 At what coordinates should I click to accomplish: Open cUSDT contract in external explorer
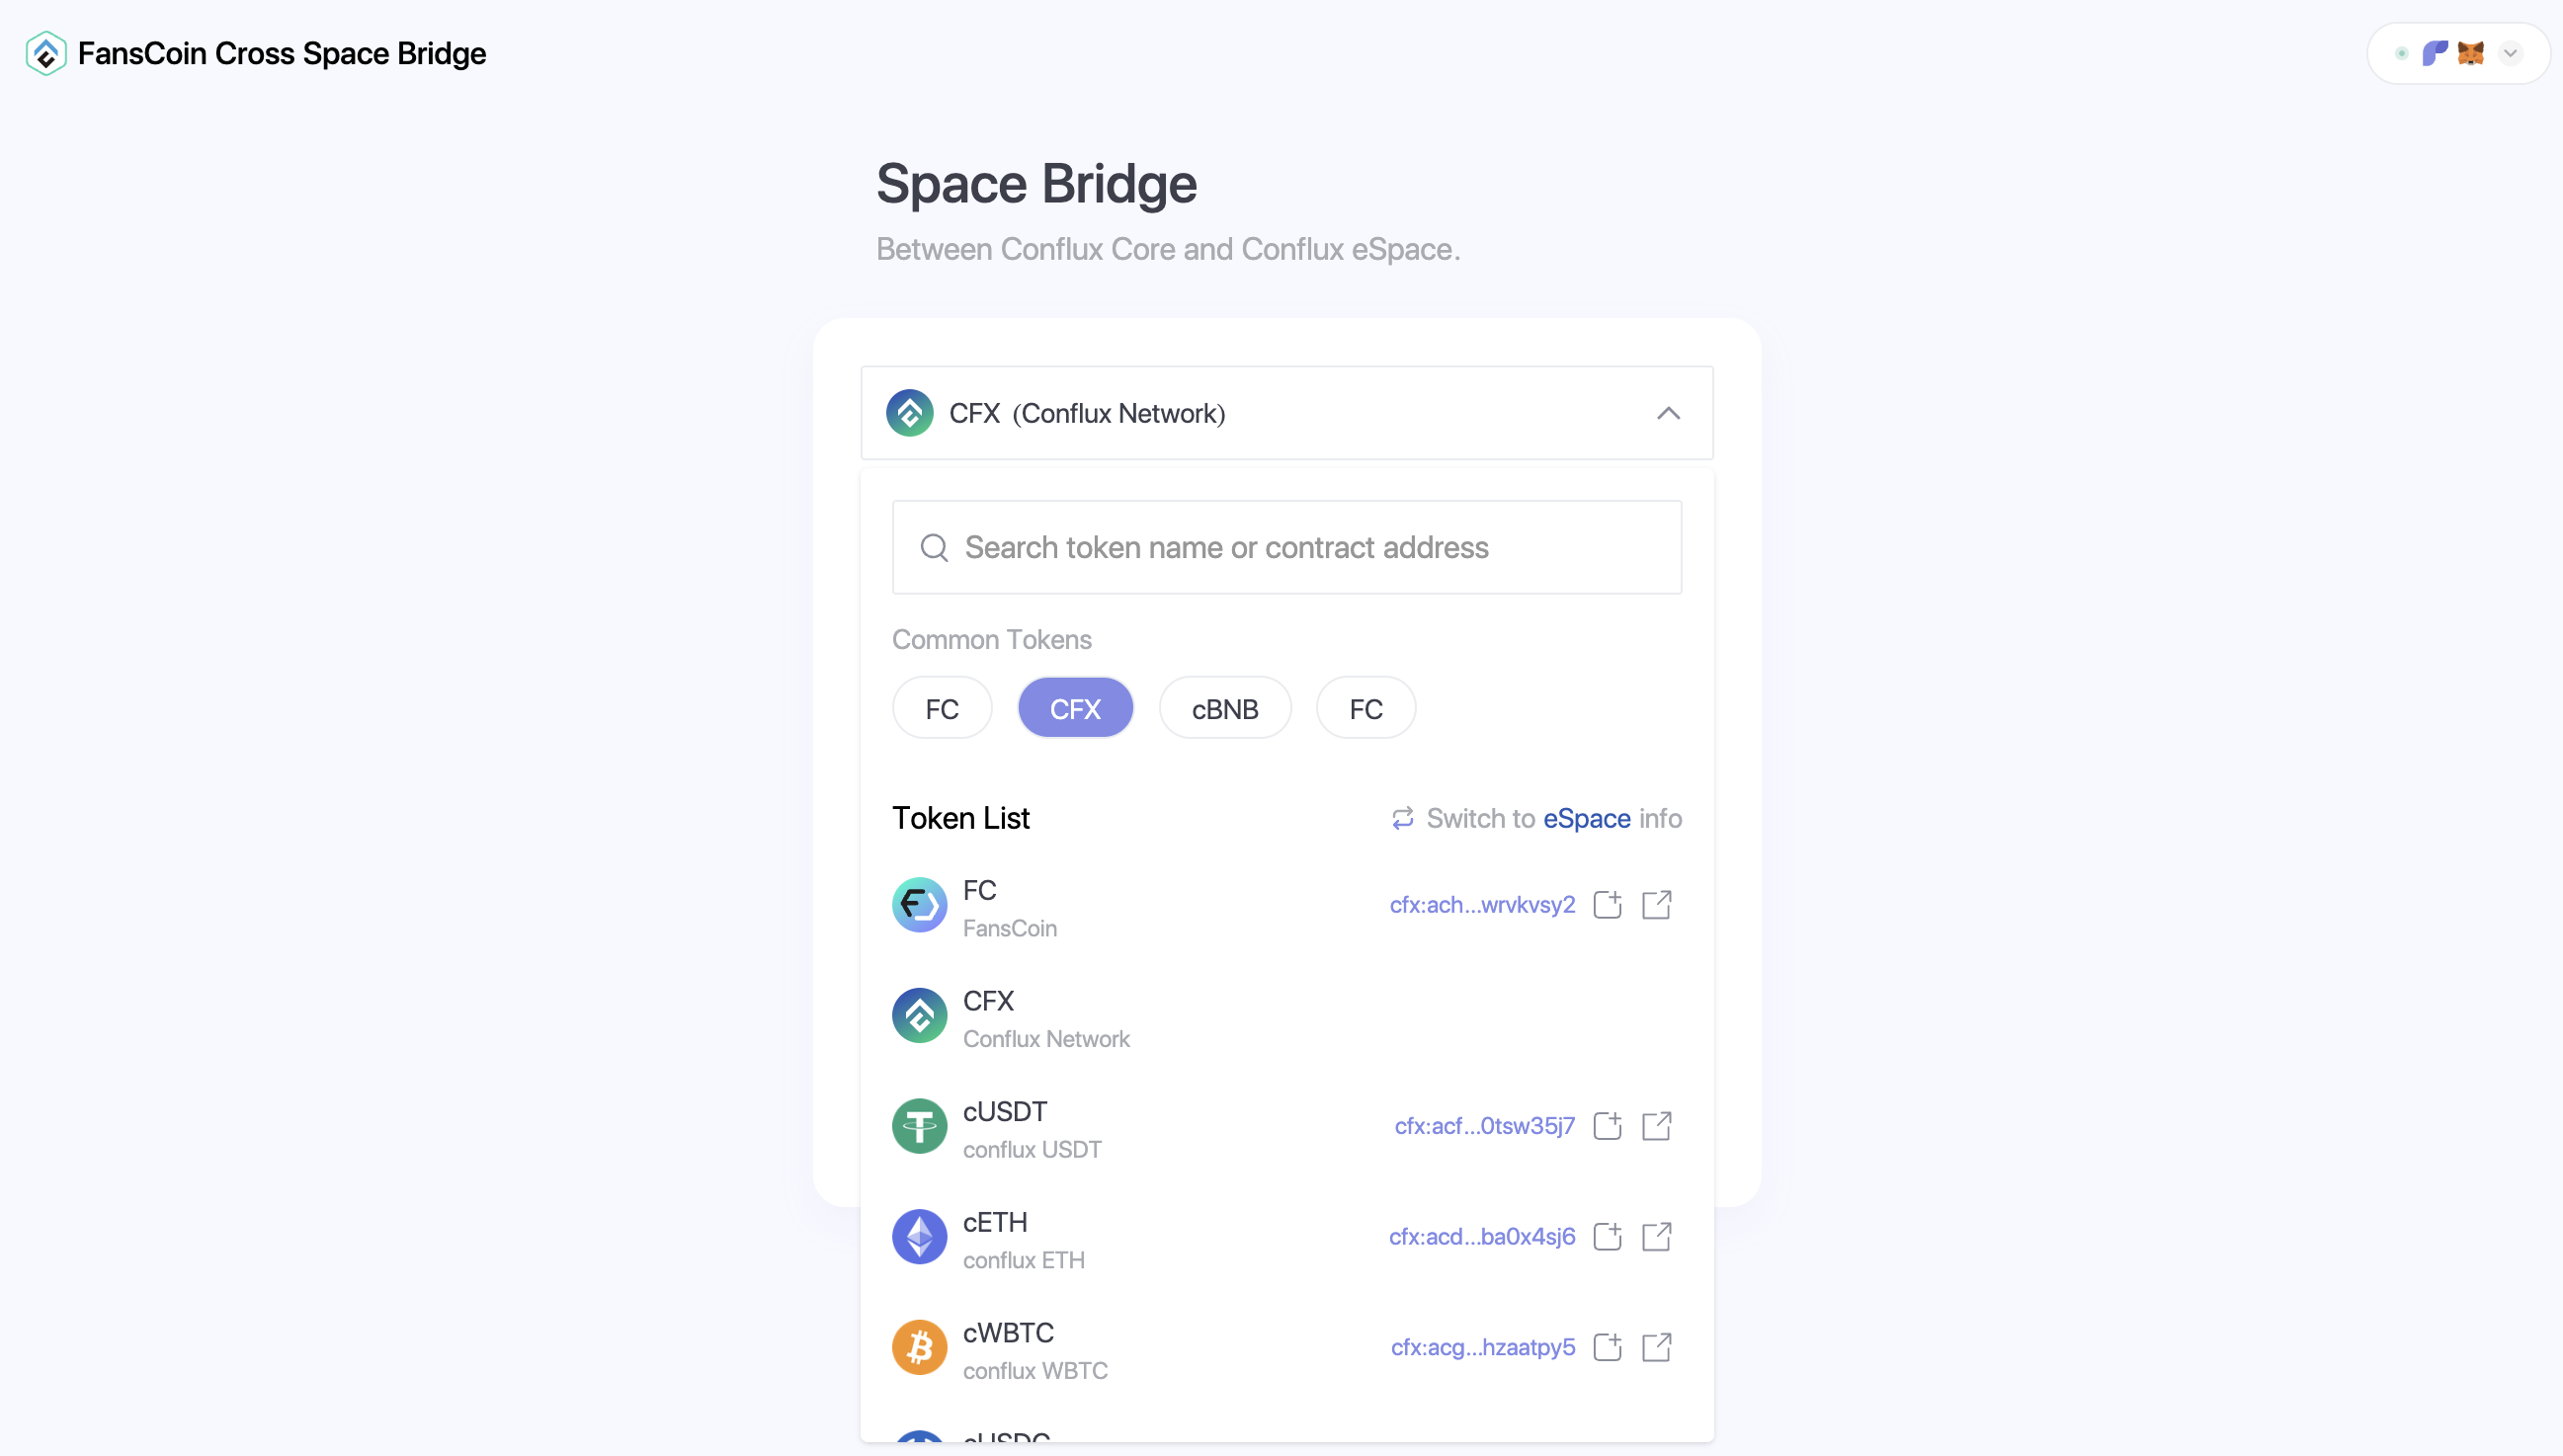point(1657,1126)
